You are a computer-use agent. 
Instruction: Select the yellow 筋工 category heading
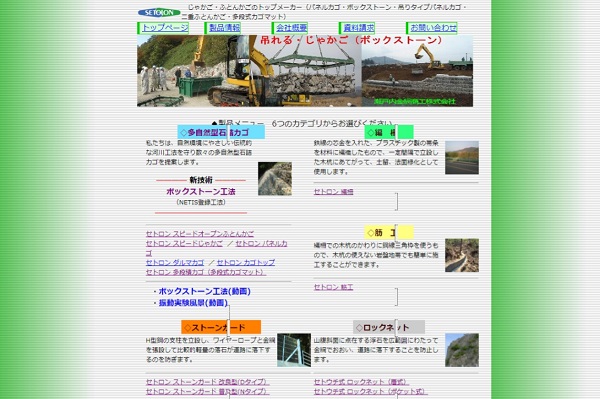[x=389, y=232]
